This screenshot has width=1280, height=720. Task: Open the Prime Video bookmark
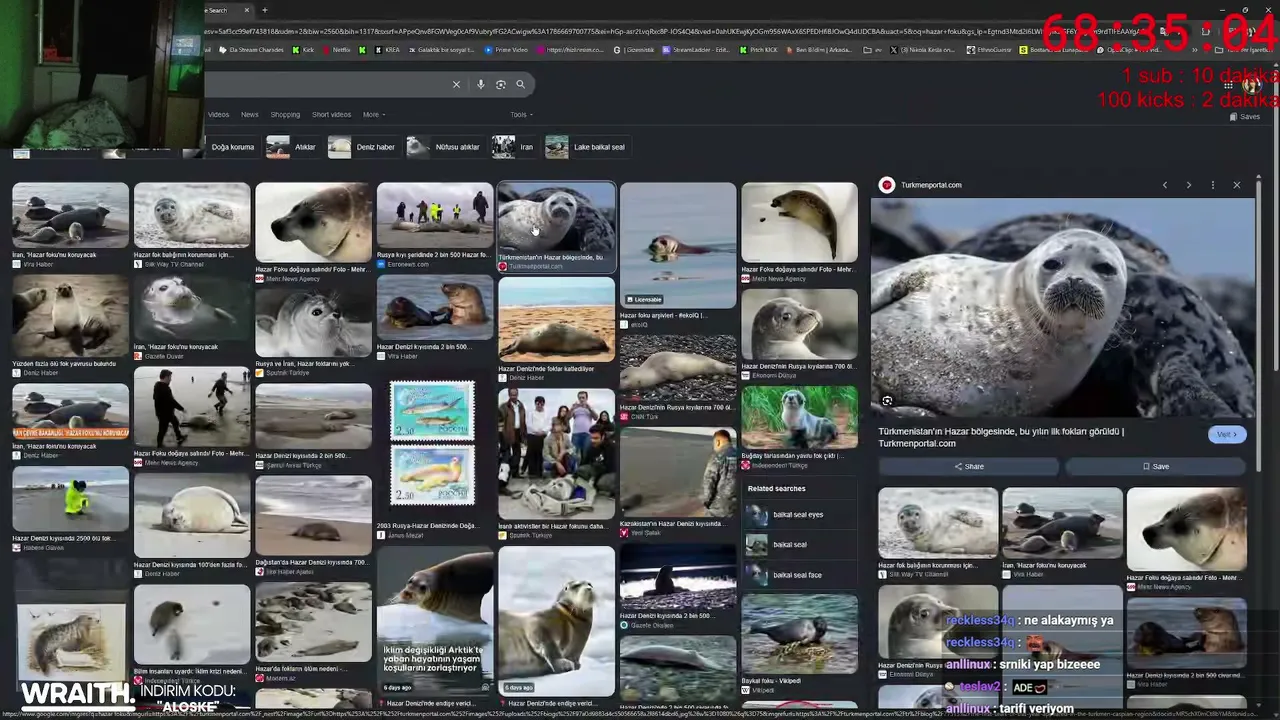click(506, 50)
